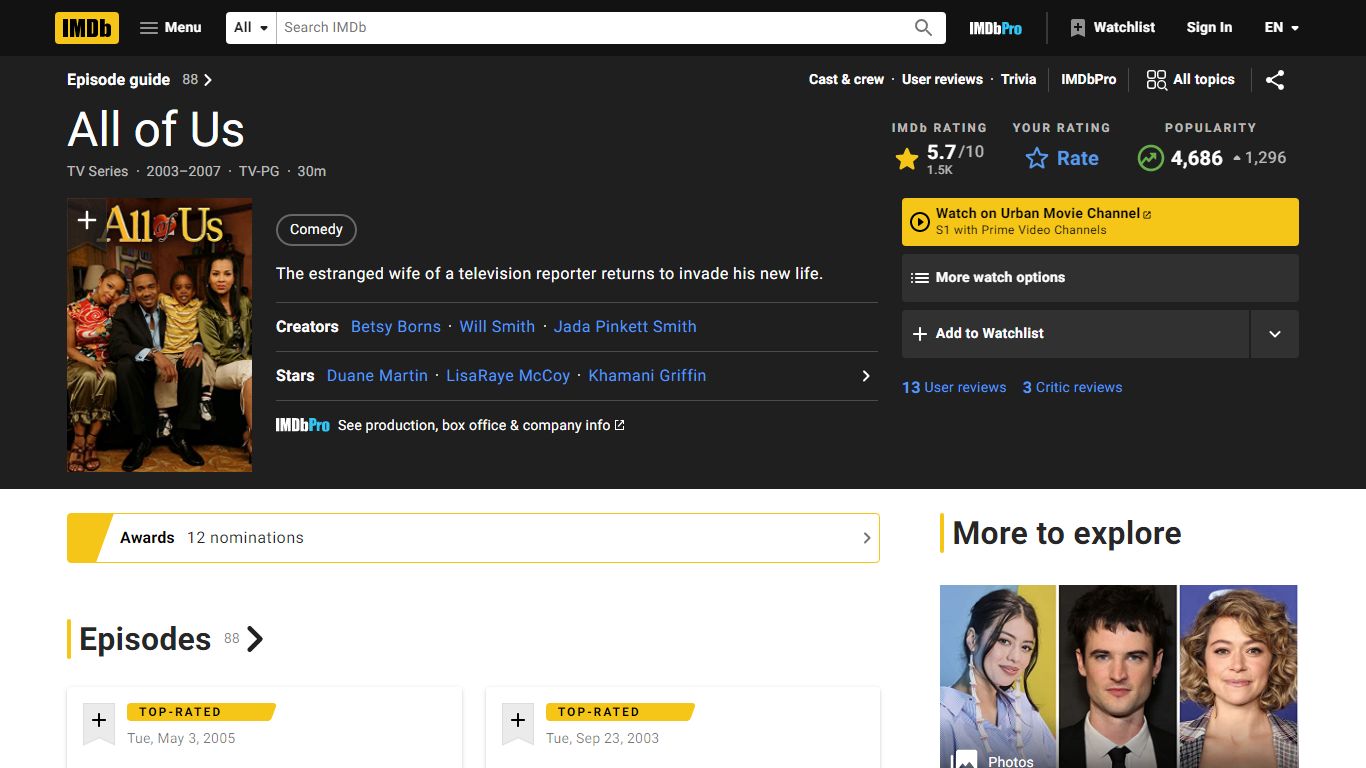This screenshot has height=768, width=1366.
Task: Click the TV-PG rating label
Action: (x=259, y=171)
